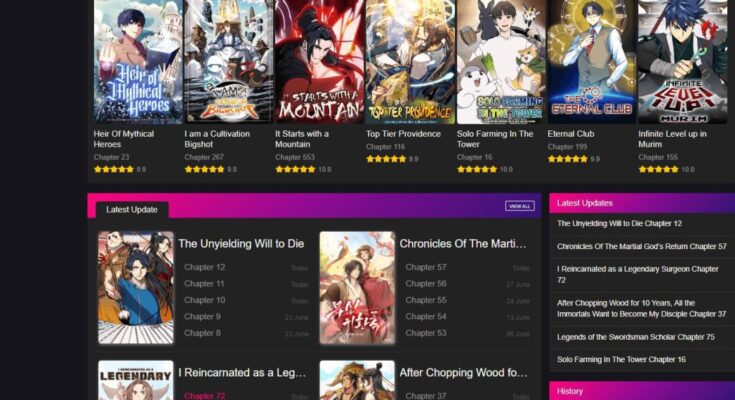
Task: Select the Latest Update tab
Action: tap(132, 210)
